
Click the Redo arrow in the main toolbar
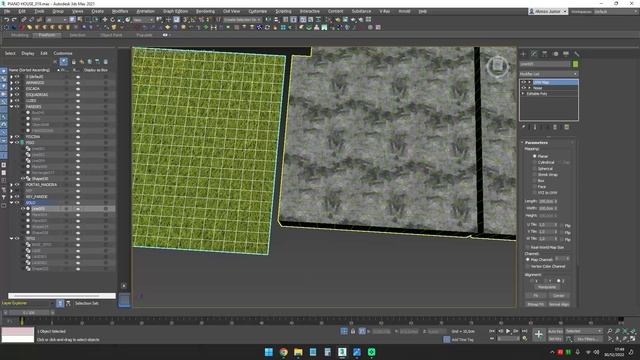(x=14, y=20)
